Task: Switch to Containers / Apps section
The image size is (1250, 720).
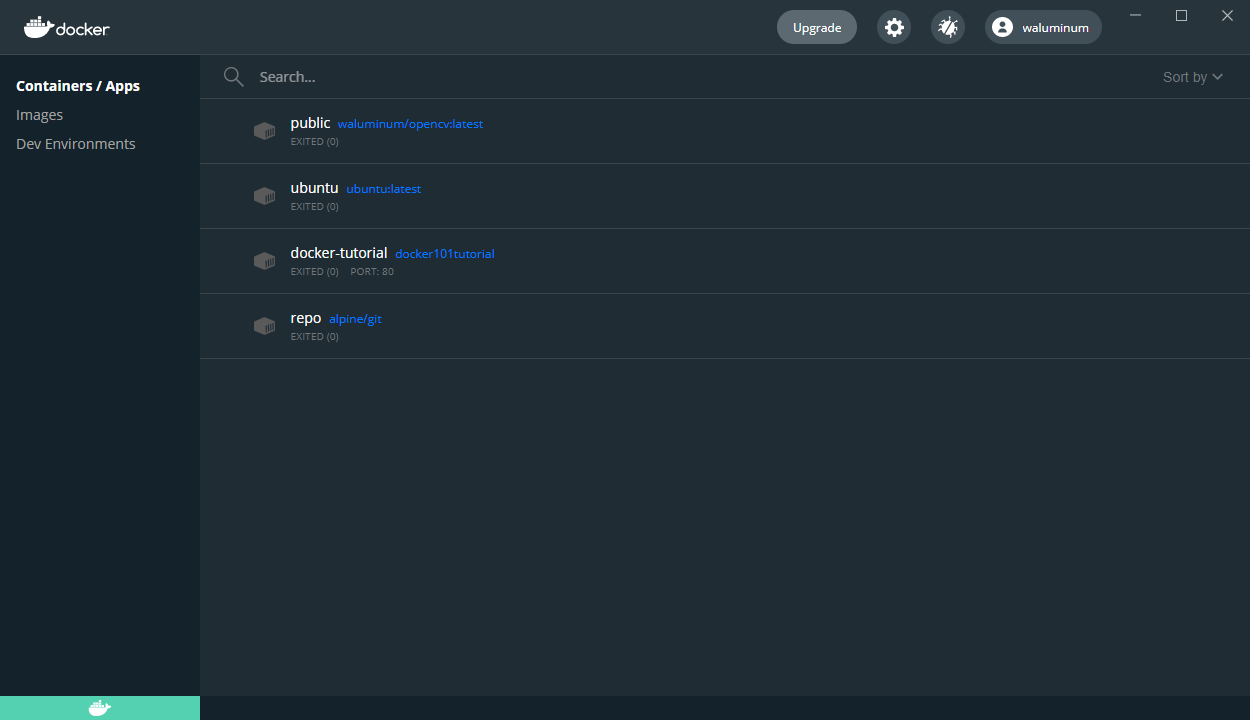Action: (78, 86)
